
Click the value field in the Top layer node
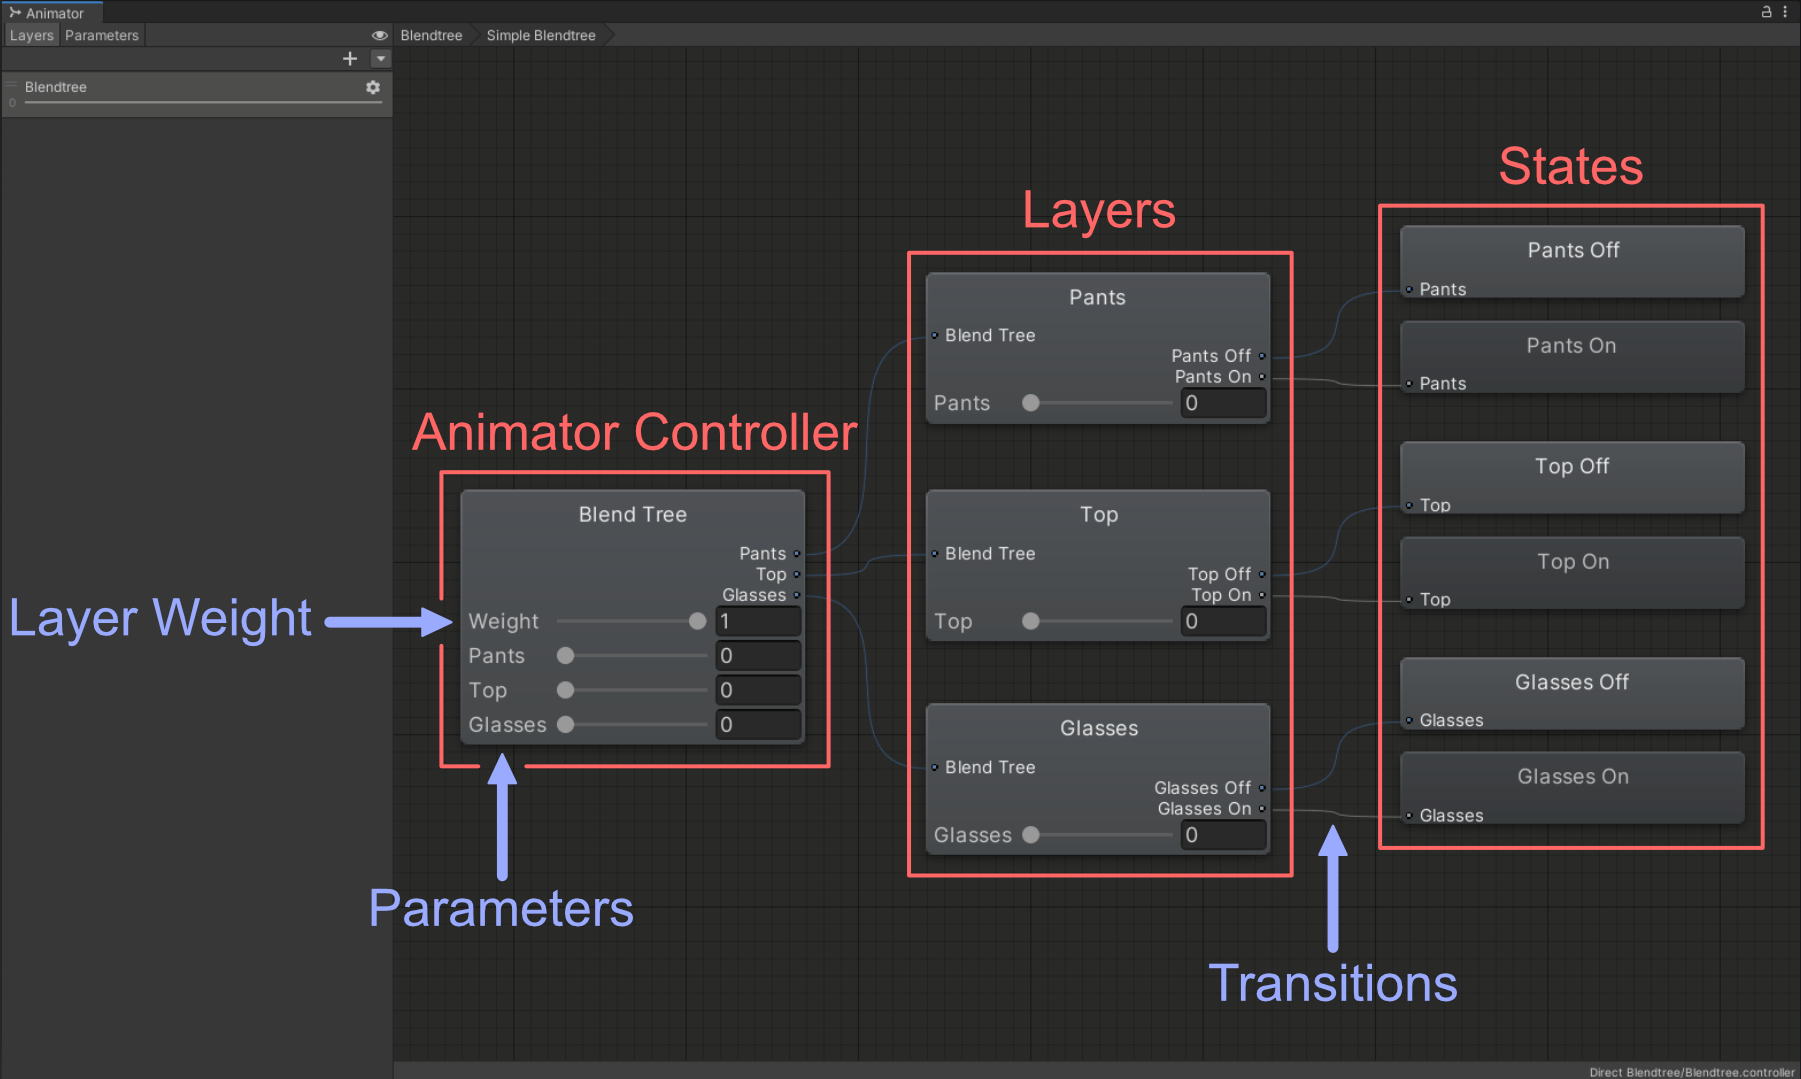point(1223,621)
